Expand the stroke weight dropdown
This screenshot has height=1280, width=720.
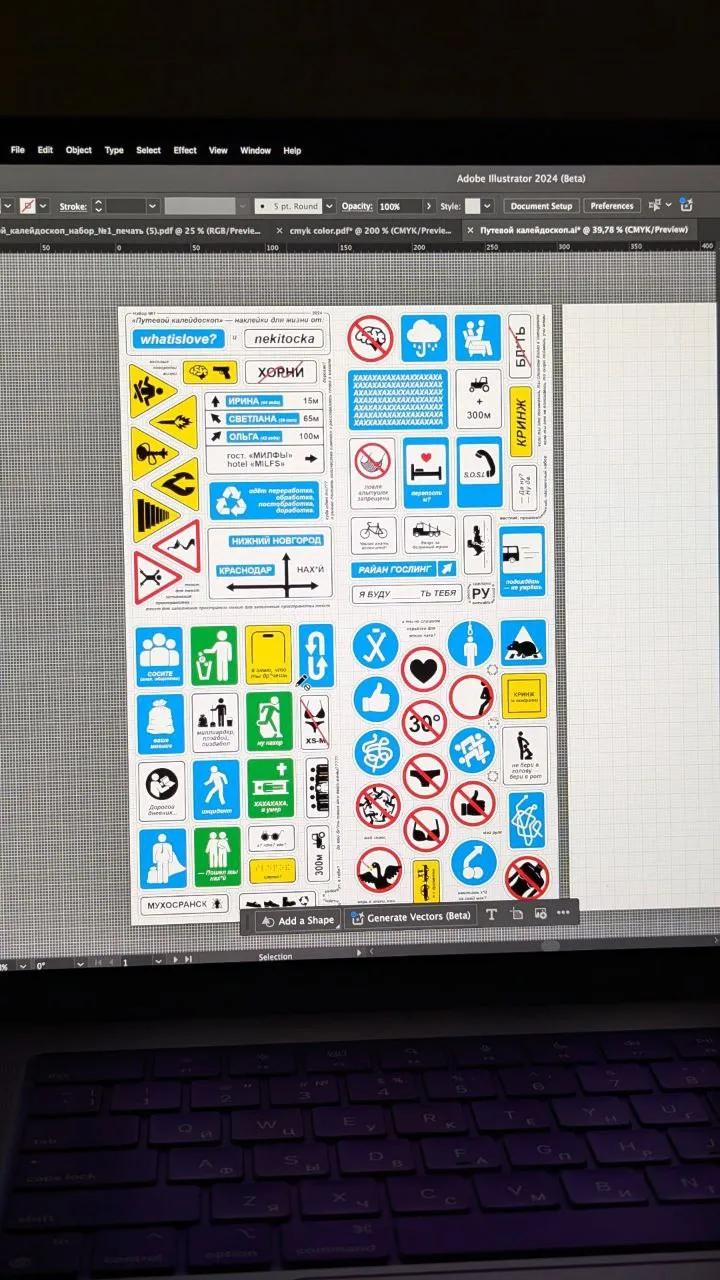tap(153, 206)
